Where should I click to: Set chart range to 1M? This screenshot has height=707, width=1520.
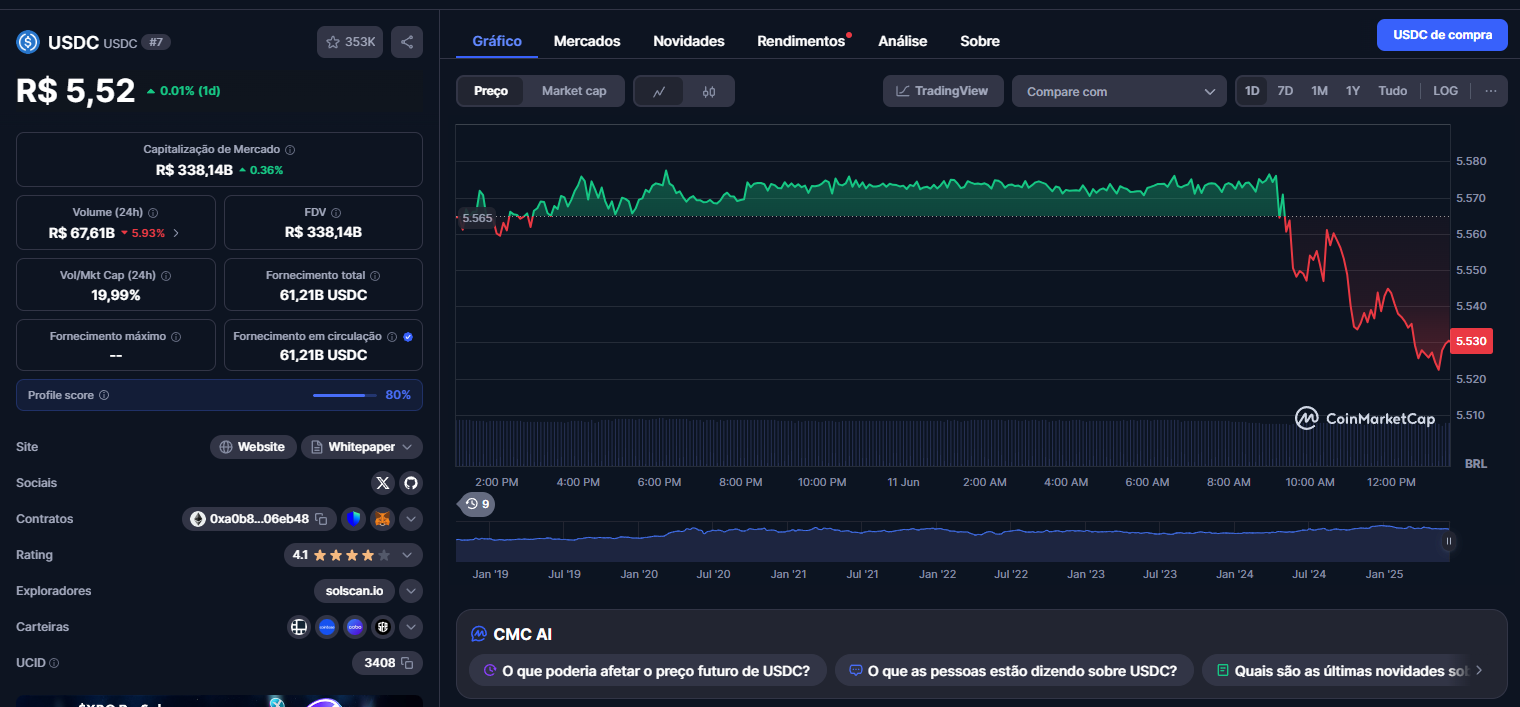1319,91
